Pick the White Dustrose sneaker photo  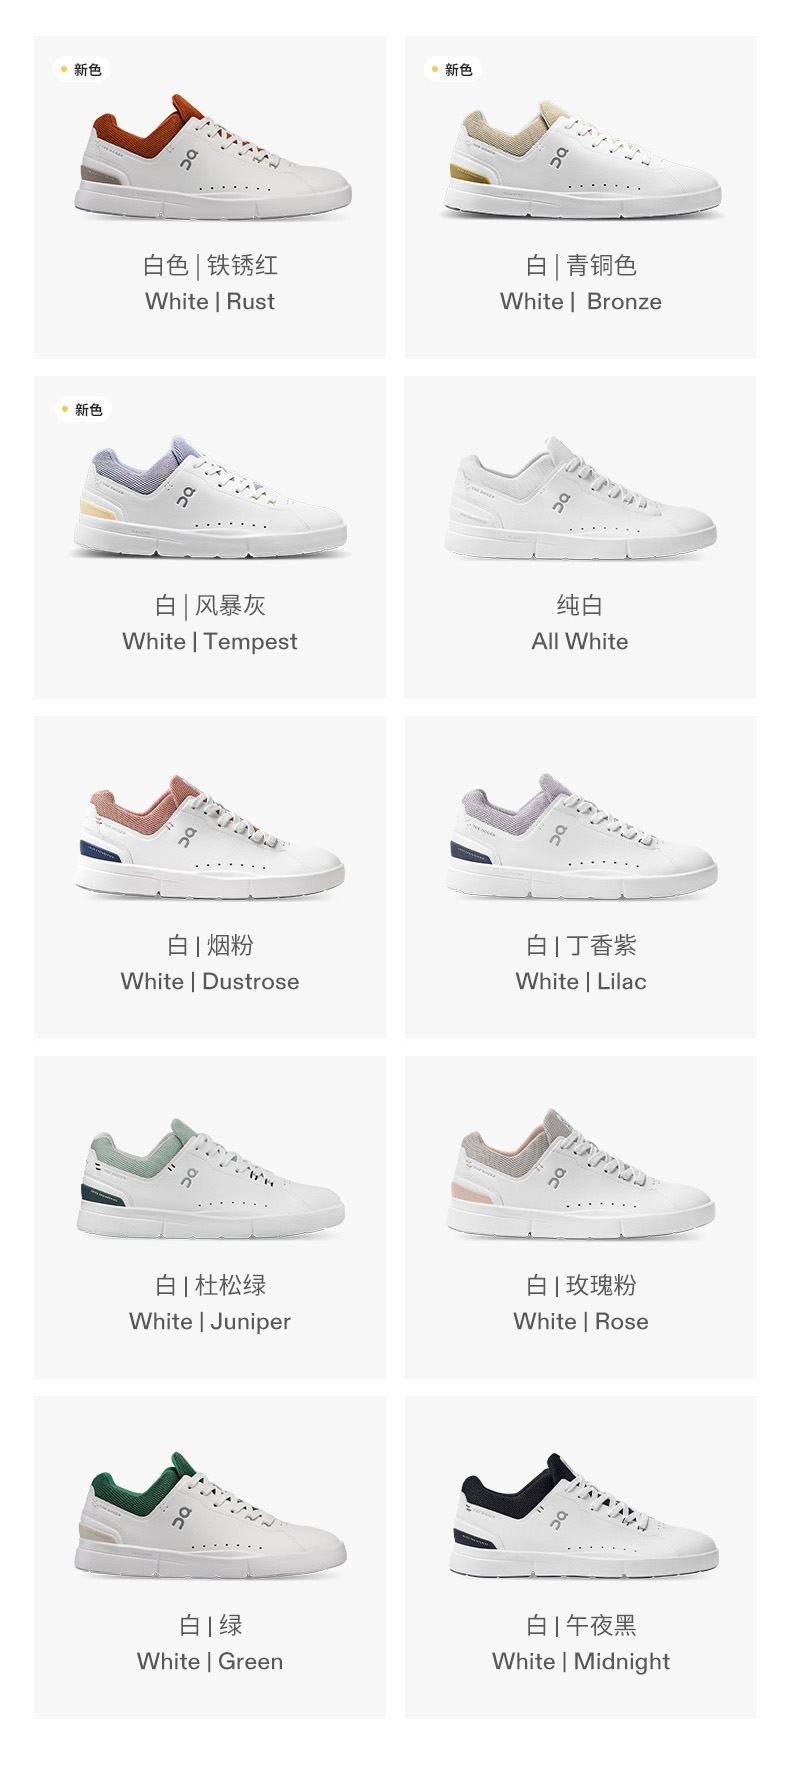pos(209,837)
